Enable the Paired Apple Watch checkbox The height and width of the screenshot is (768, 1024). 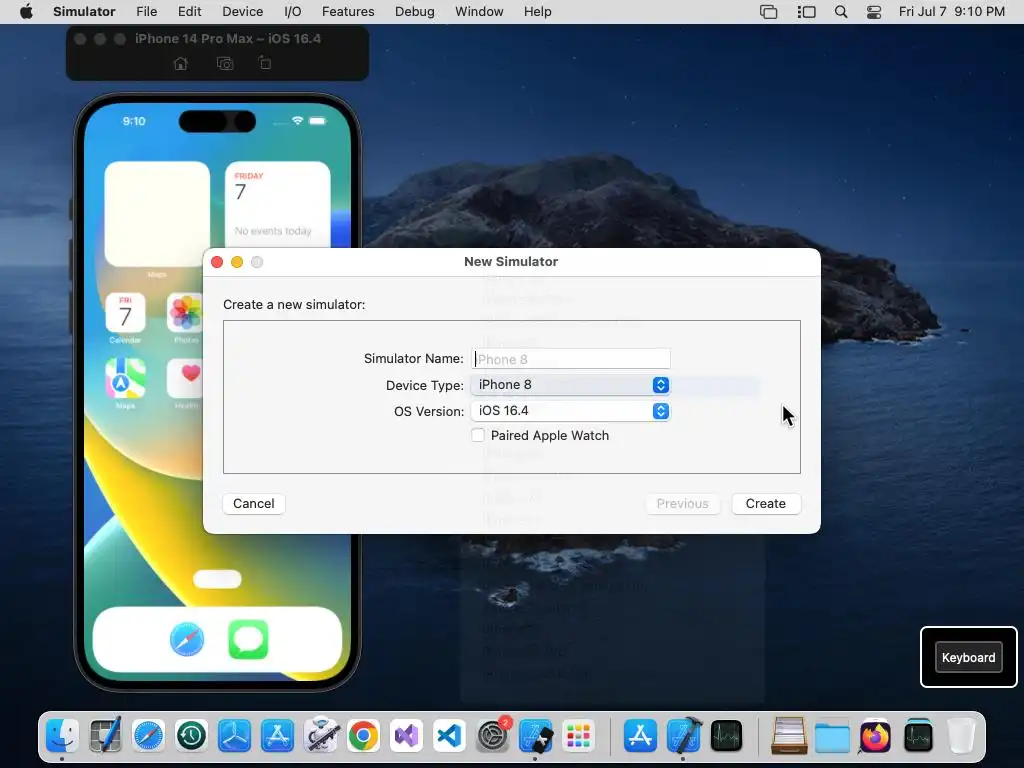tap(478, 436)
